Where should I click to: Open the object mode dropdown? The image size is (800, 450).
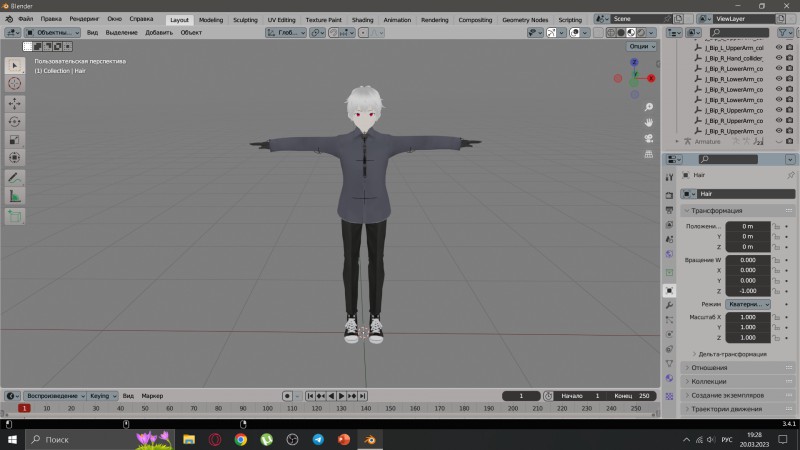[x=53, y=33]
